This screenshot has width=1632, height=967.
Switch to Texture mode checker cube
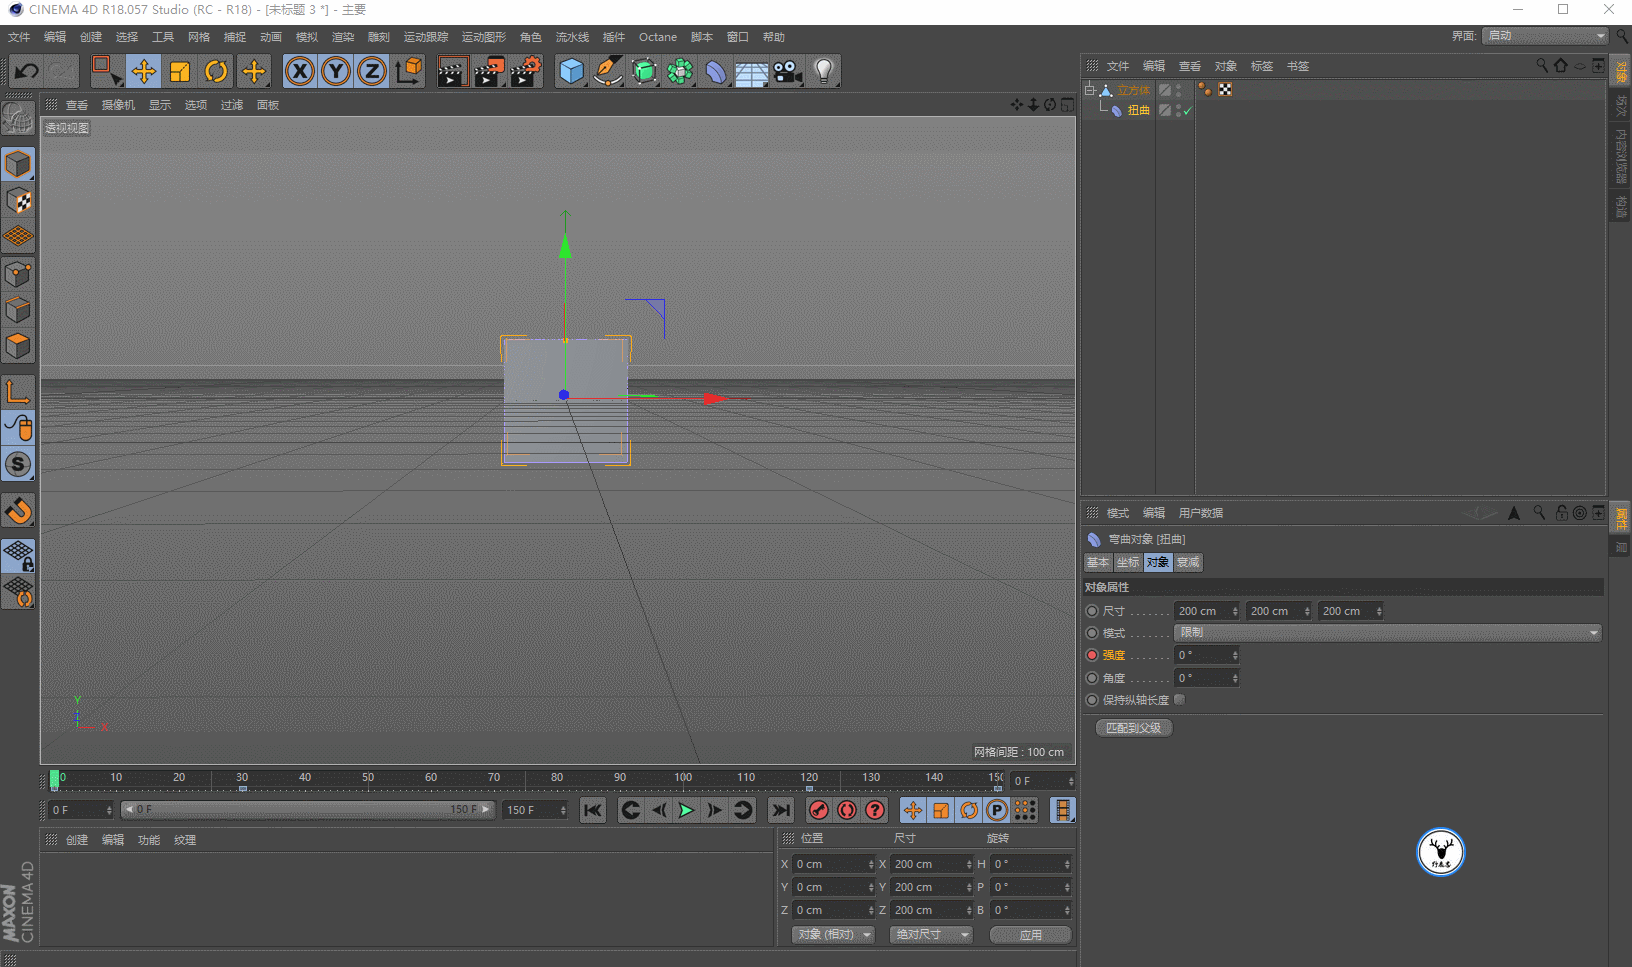click(18, 201)
